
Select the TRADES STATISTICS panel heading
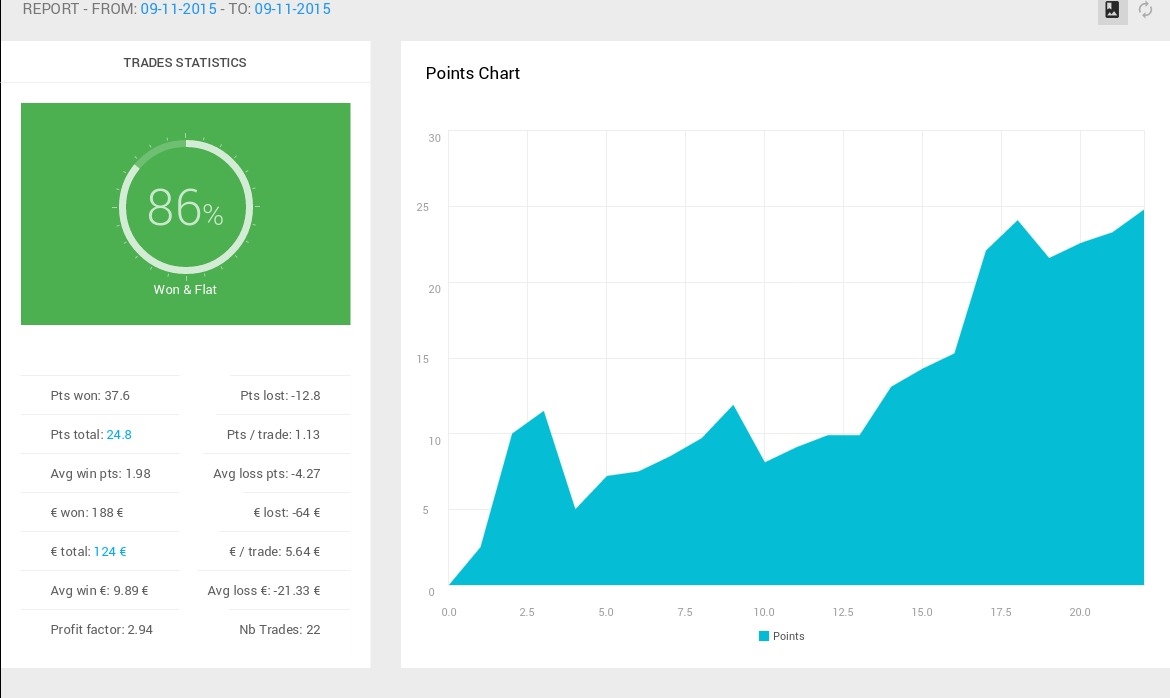click(185, 63)
